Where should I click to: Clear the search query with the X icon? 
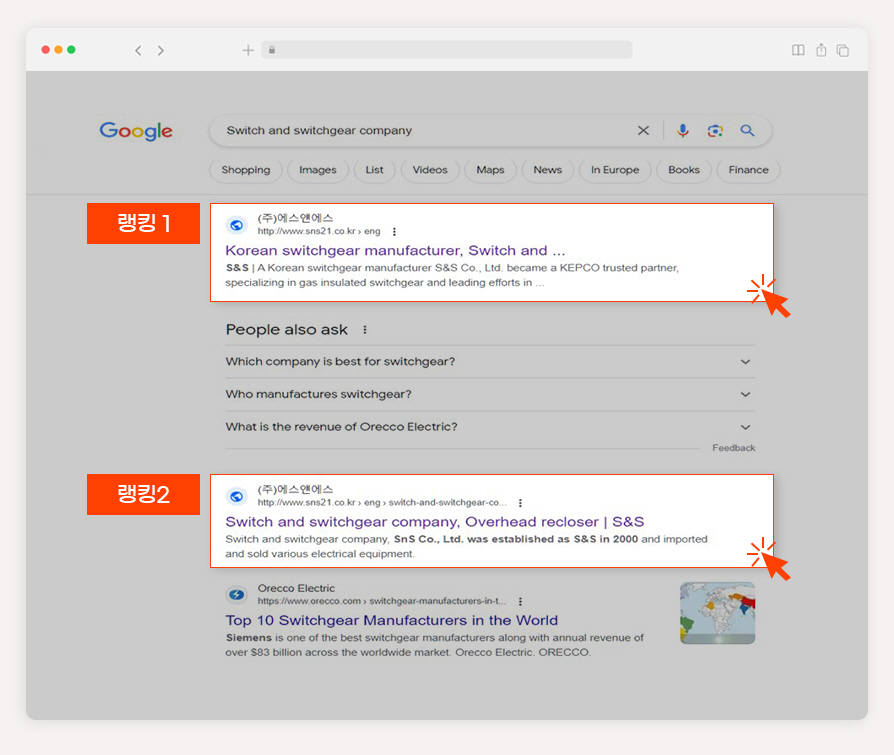pos(643,131)
